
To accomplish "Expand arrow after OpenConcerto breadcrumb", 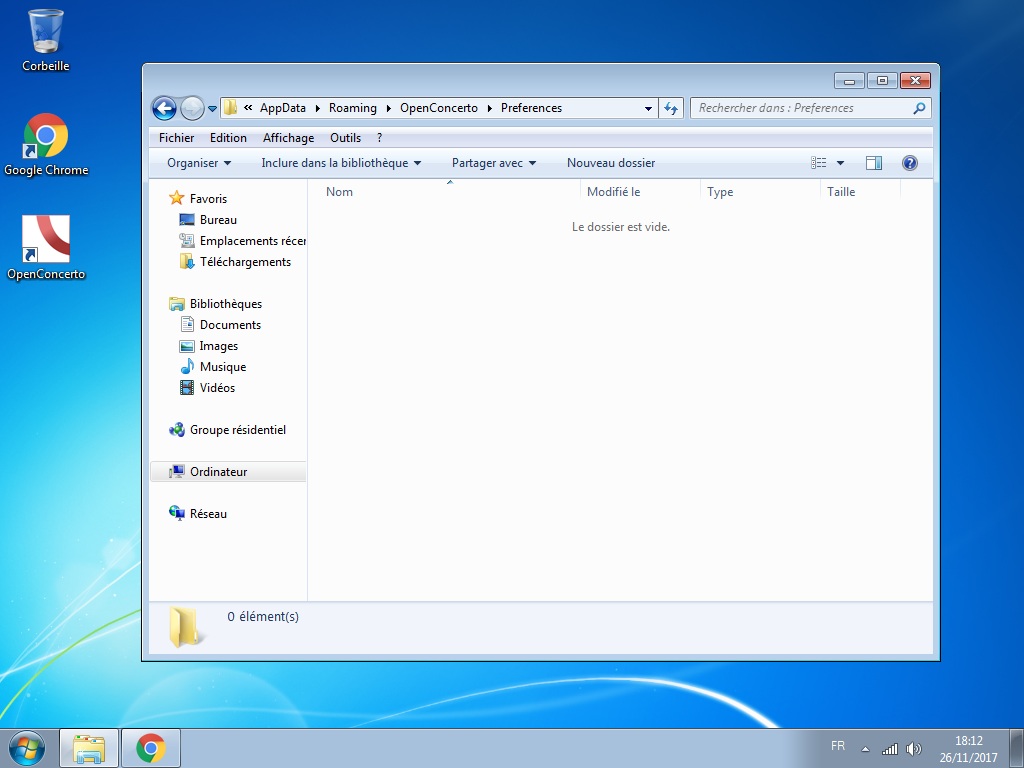I will (490, 108).
